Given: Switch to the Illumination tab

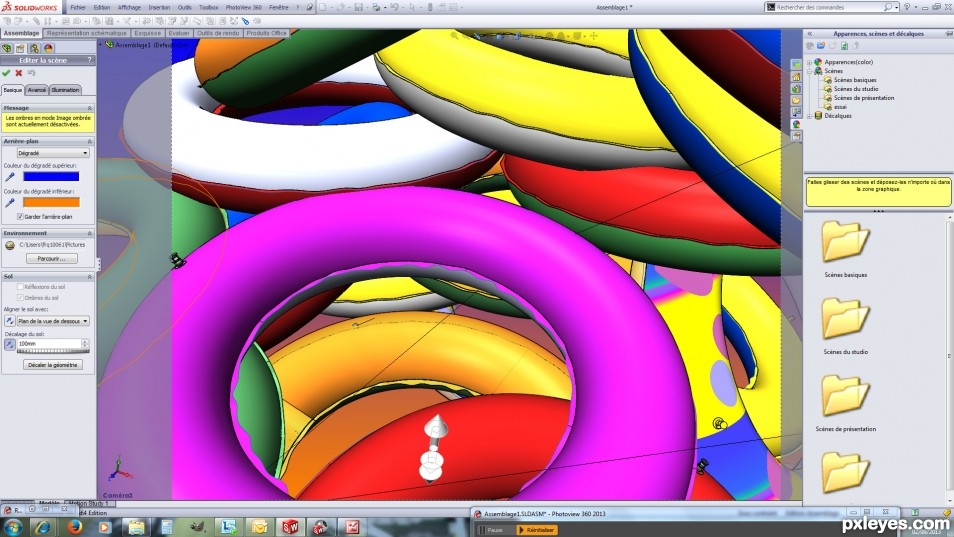Looking at the screenshot, I should point(65,90).
